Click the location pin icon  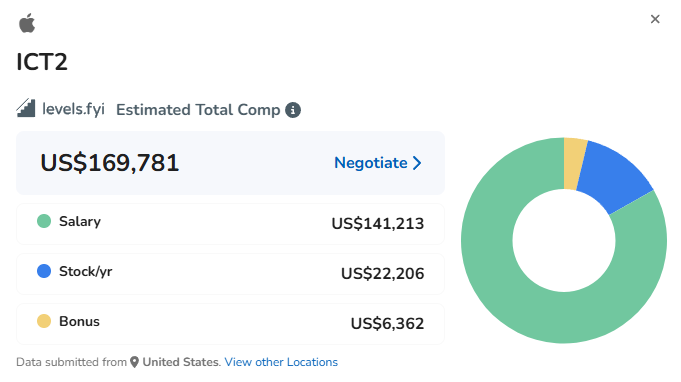(x=135, y=362)
